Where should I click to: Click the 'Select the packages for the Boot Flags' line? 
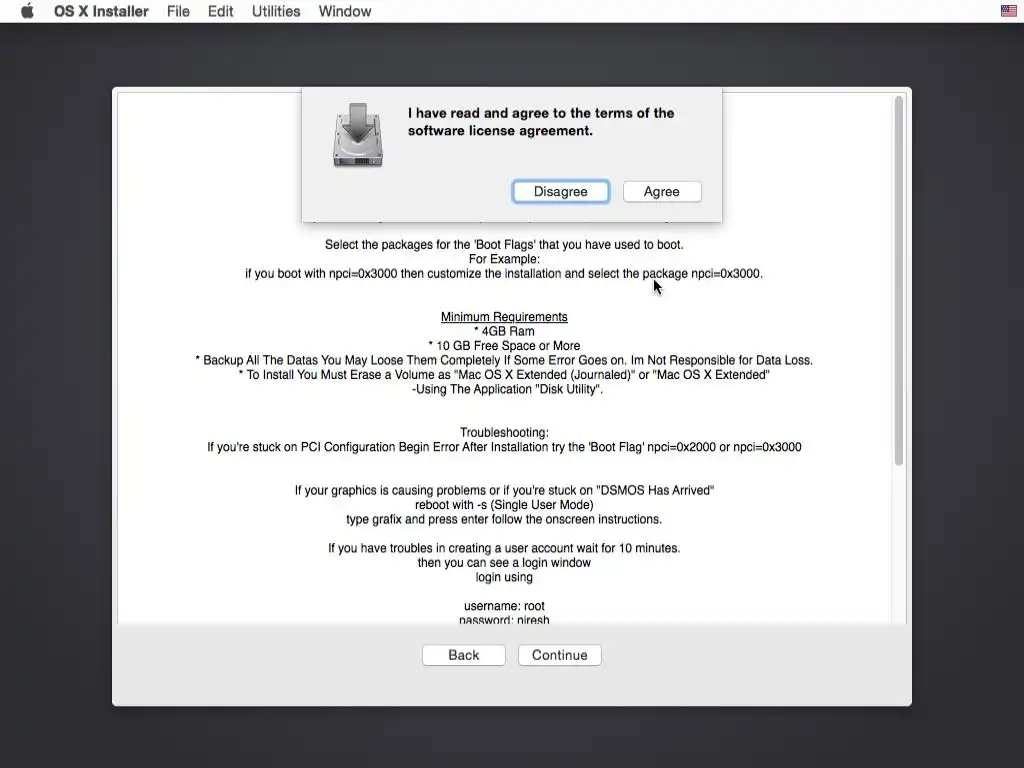tap(504, 244)
